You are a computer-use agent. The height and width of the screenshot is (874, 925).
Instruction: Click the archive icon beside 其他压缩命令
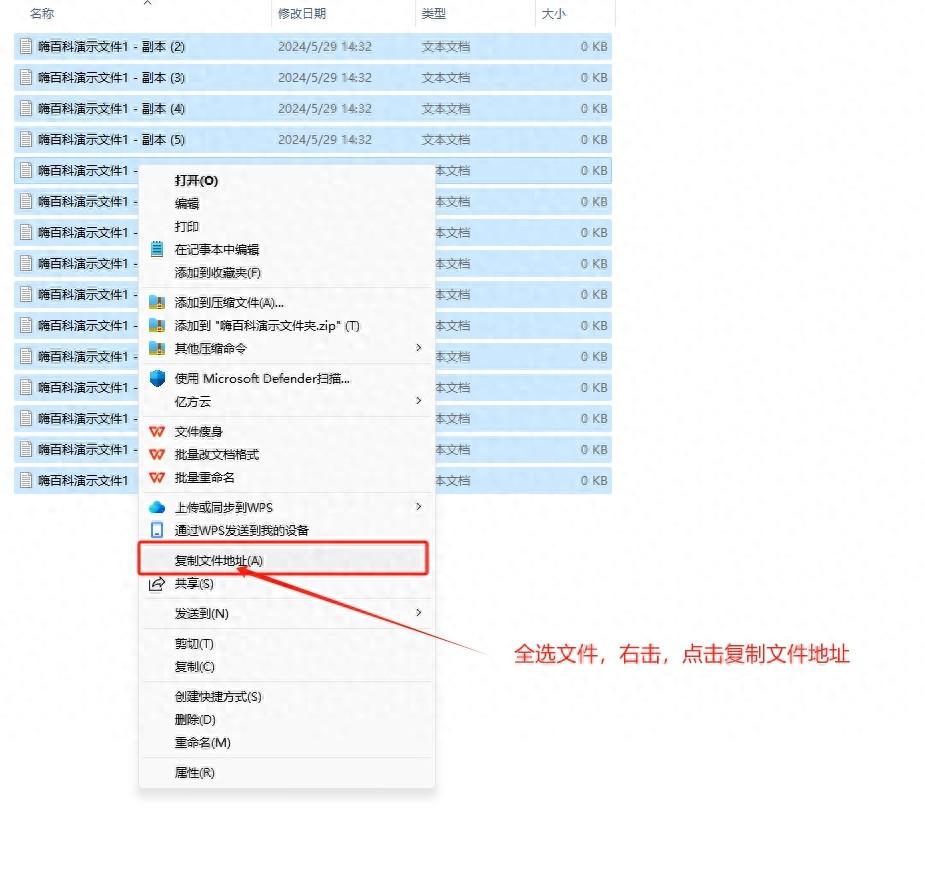pos(157,349)
